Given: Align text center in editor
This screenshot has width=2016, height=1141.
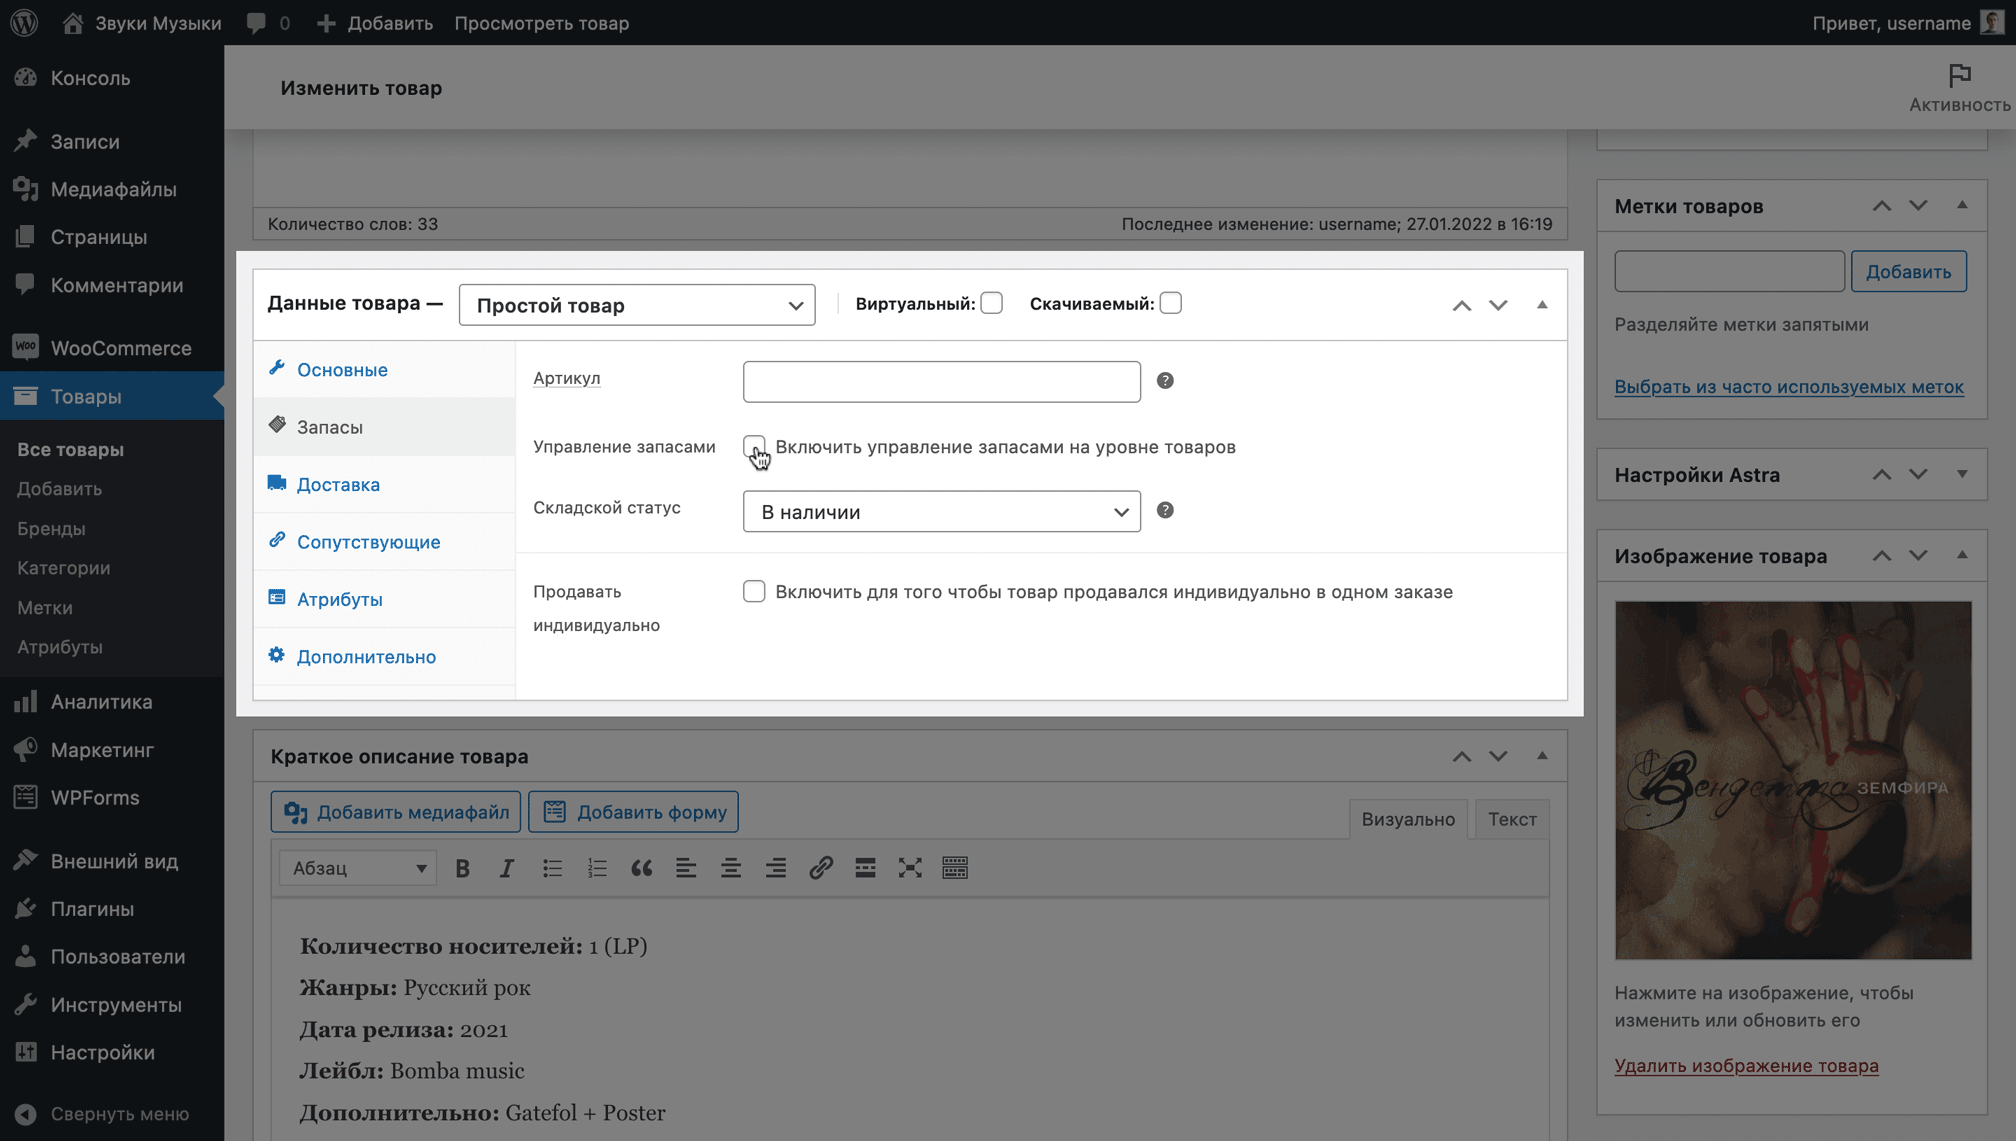Looking at the screenshot, I should (x=731, y=868).
